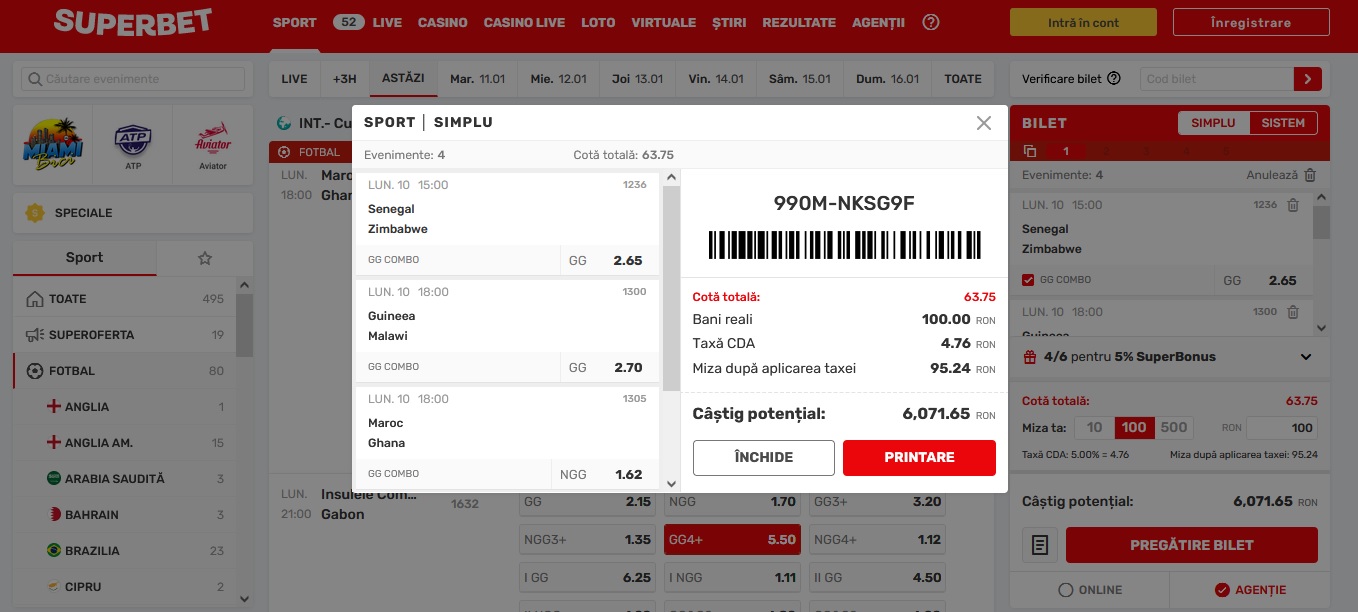Click the ÎNCHIDE button
This screenshot has width=1358, height=612.
(763, 457)
